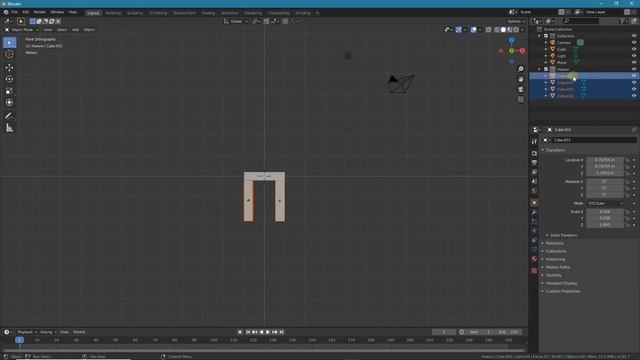Open the Object Mode dropdown

pyautogui.click(x=21, y=30)
